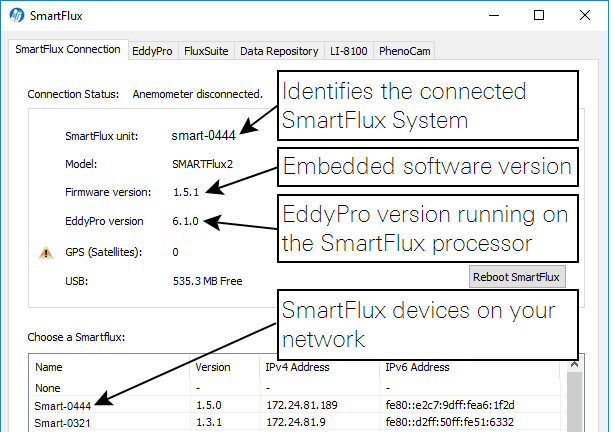The height and width of the screenshot is (432, 611).
Task: Maximize the SmartFlux window
Action: [539, 16]
